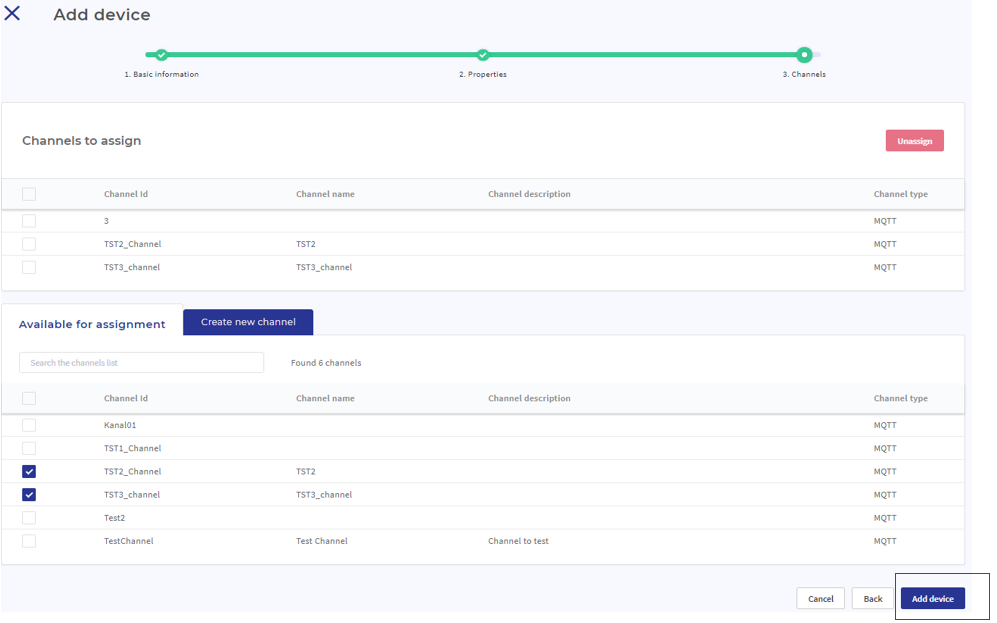Viewport: 997px width, 623px height.
Task: Click Channel Id header in Channels to assign table
Action: click(126, 194)
